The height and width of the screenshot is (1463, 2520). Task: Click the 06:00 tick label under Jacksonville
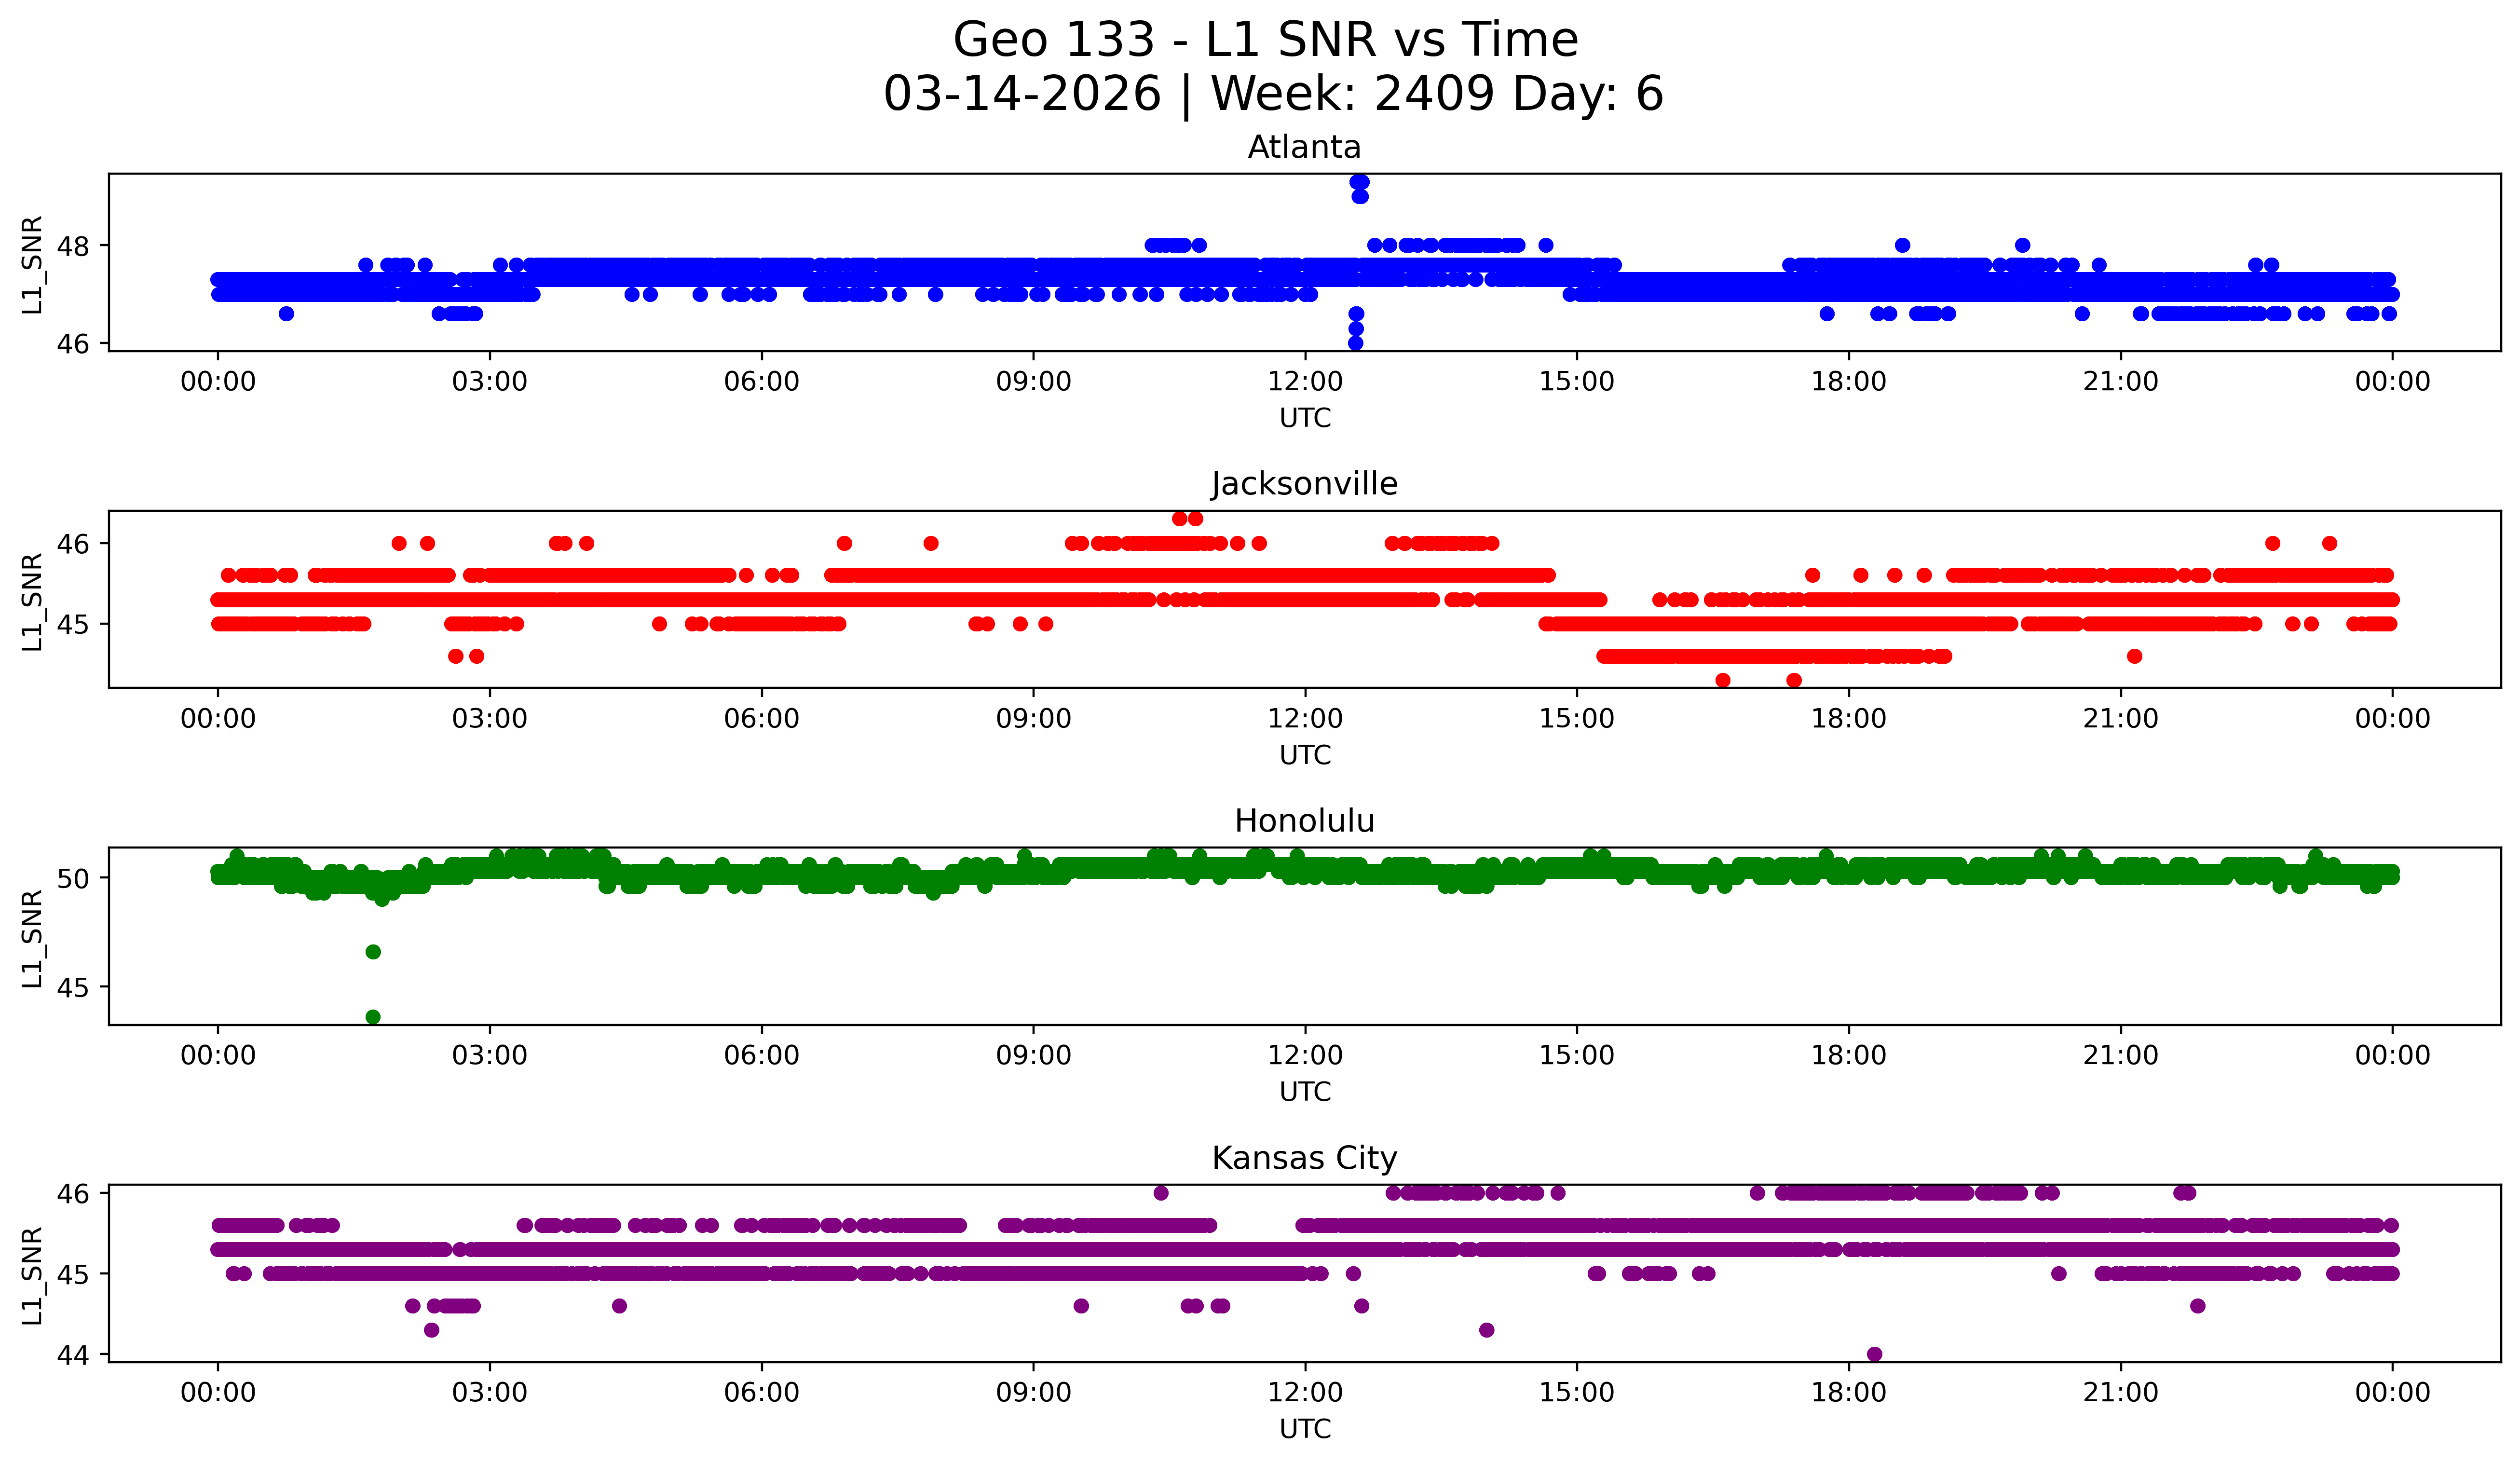pyautogui.click(x=761, y=719)
